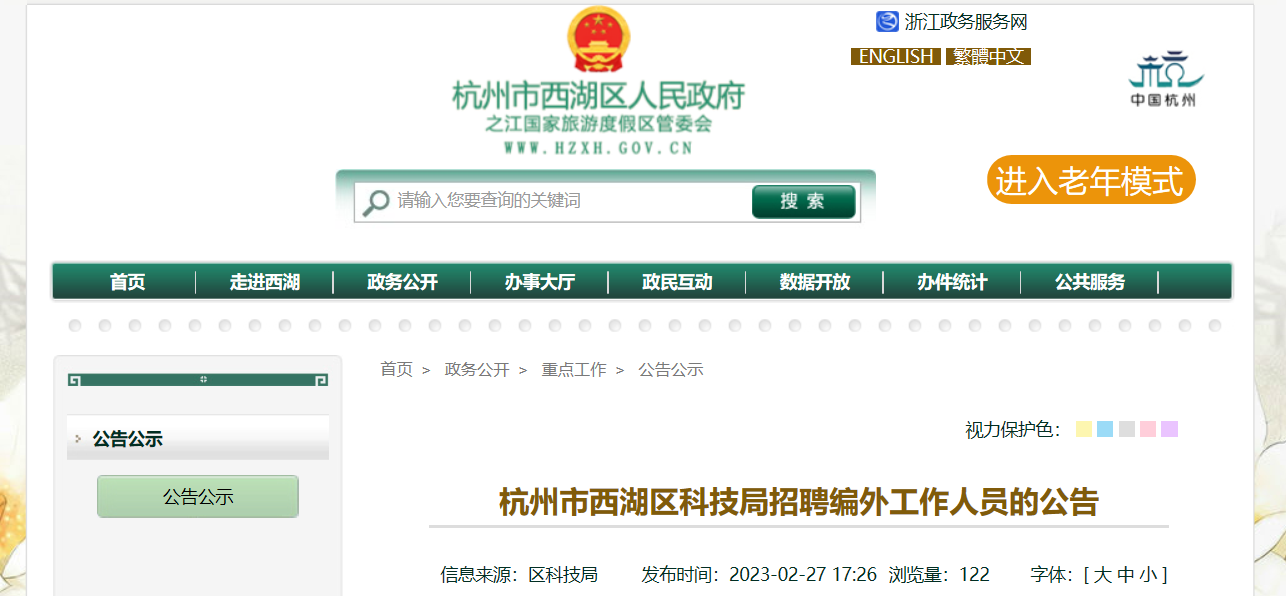Open 办件统计 in the navigation bar
1286x596 pixels.
[x=952, y=283]
